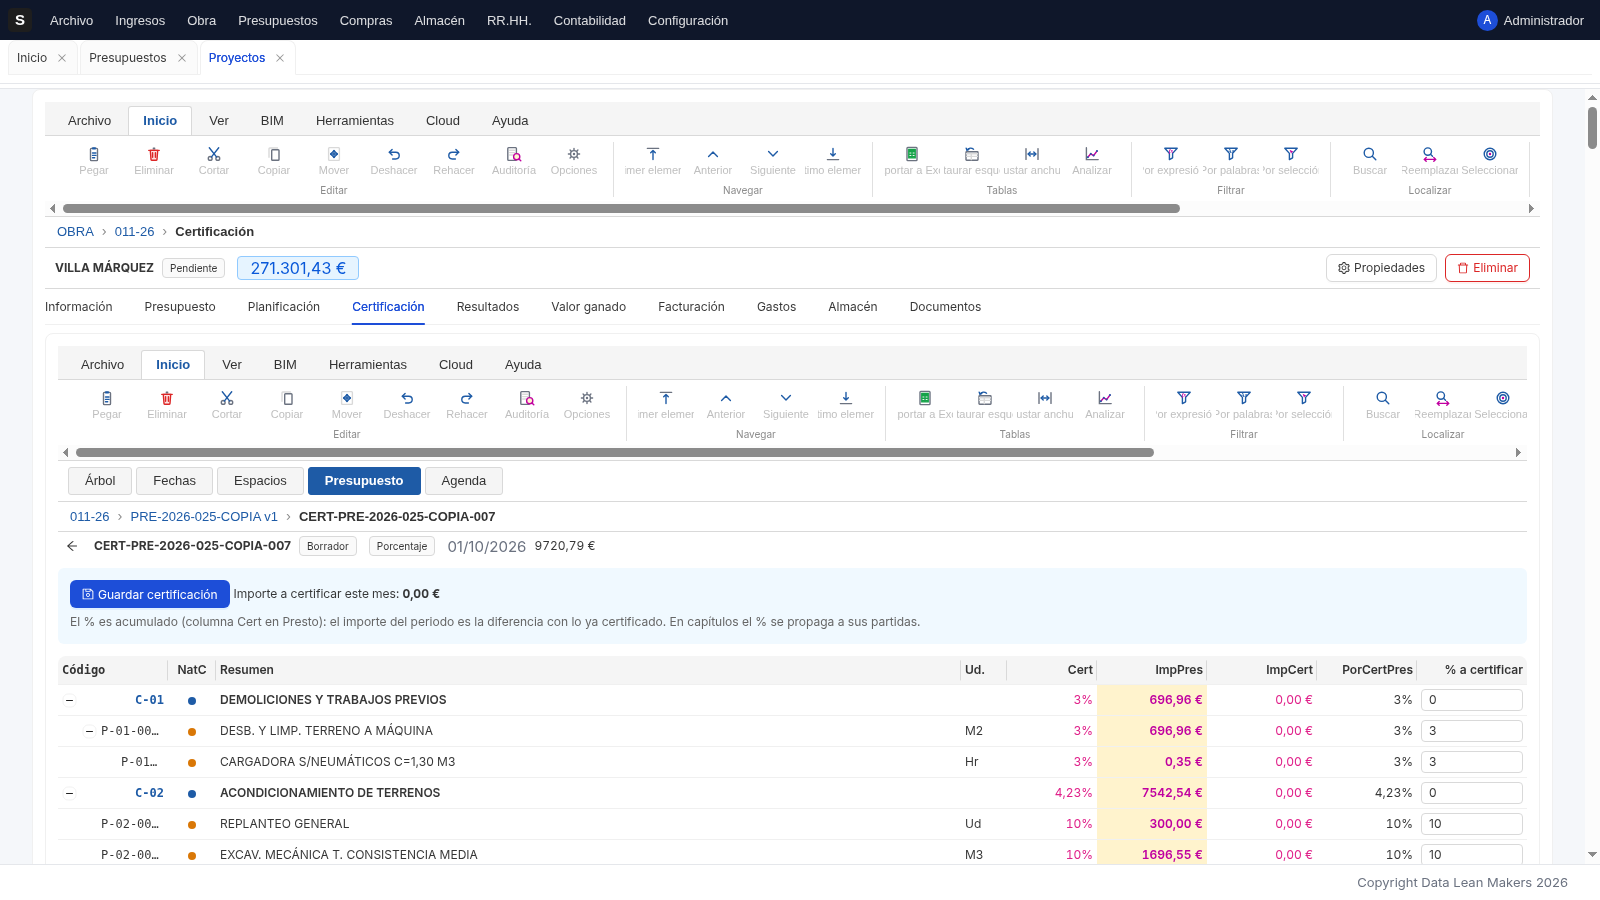This screenshot has height=900, width=1600.
Task: Click Buscar magnifier in upper ribbon
Action: pyautogui.click(x=1370, y=154)
